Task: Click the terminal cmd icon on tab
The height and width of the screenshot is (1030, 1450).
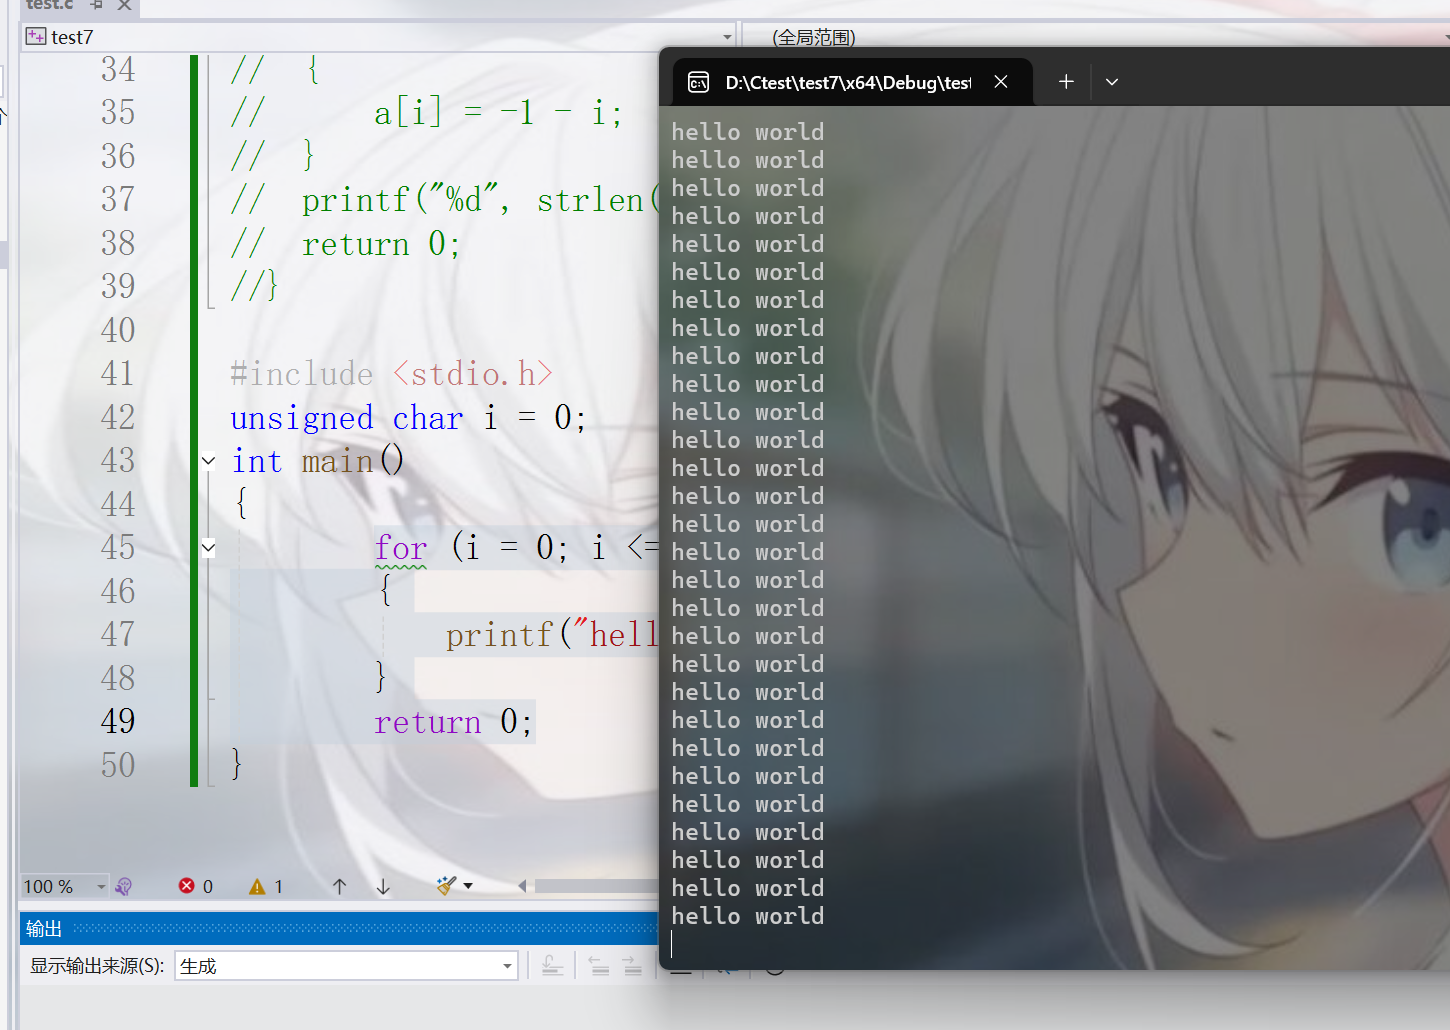Action: click(699, 82)
